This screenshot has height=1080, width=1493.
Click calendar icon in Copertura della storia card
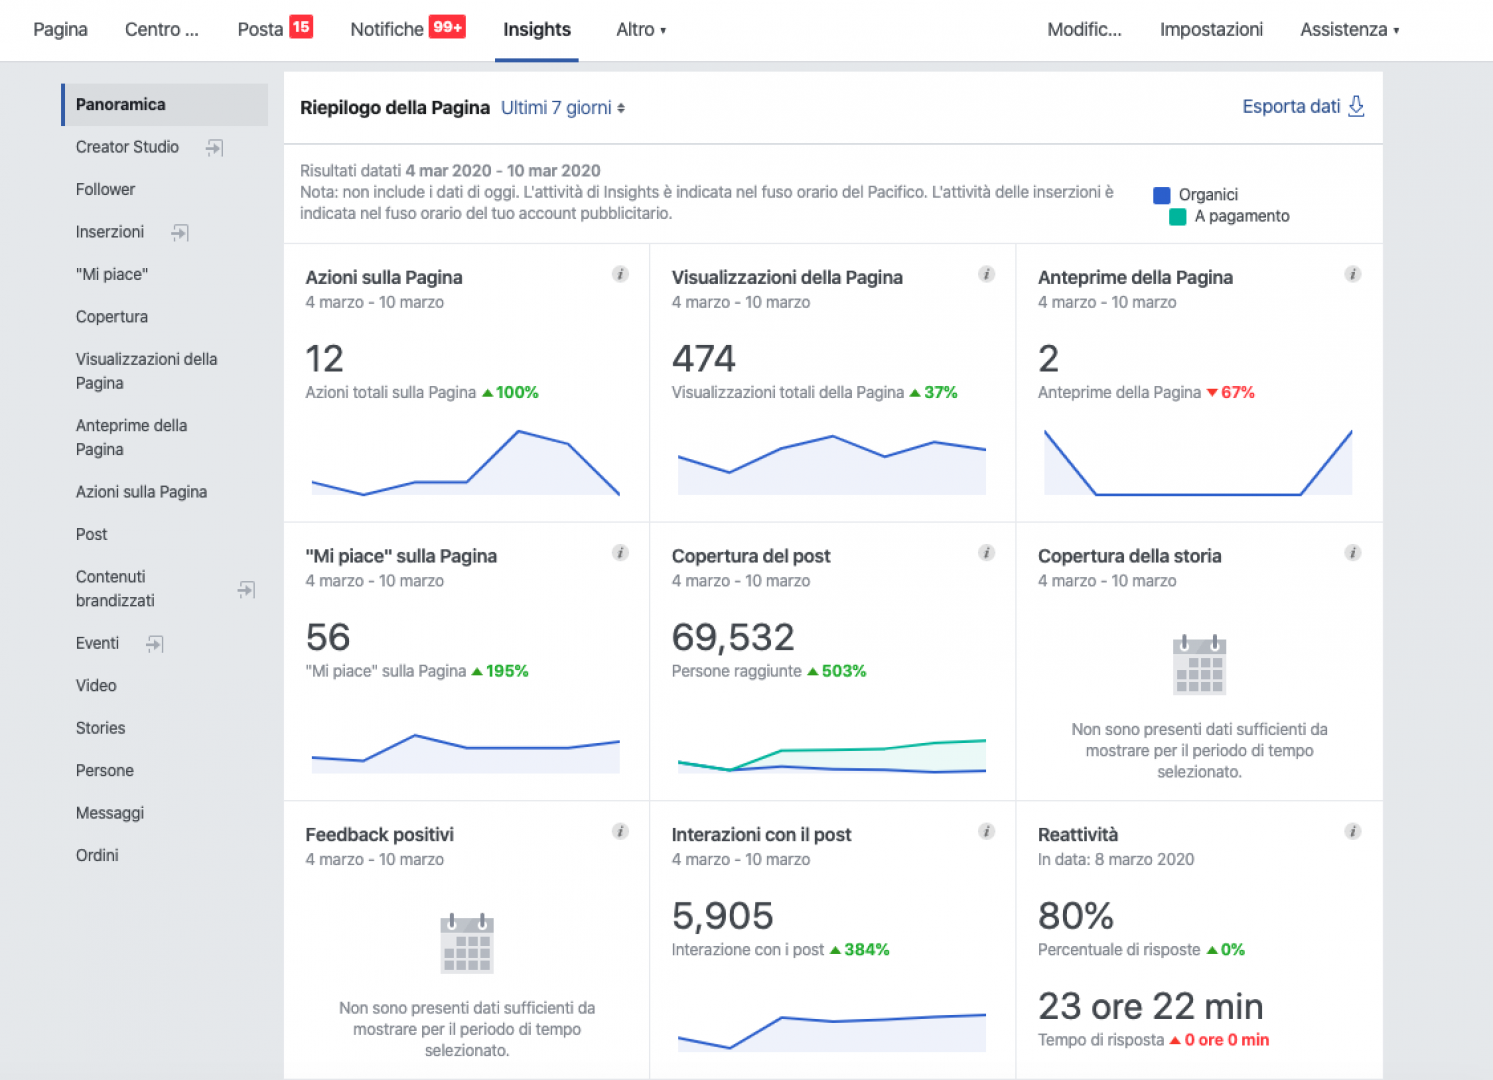click(x=1199, y=665)
